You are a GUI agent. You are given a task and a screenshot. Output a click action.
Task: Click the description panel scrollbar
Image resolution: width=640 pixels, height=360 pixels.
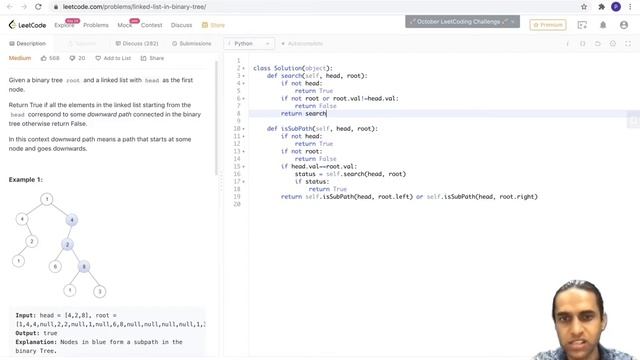coord(216,118)
